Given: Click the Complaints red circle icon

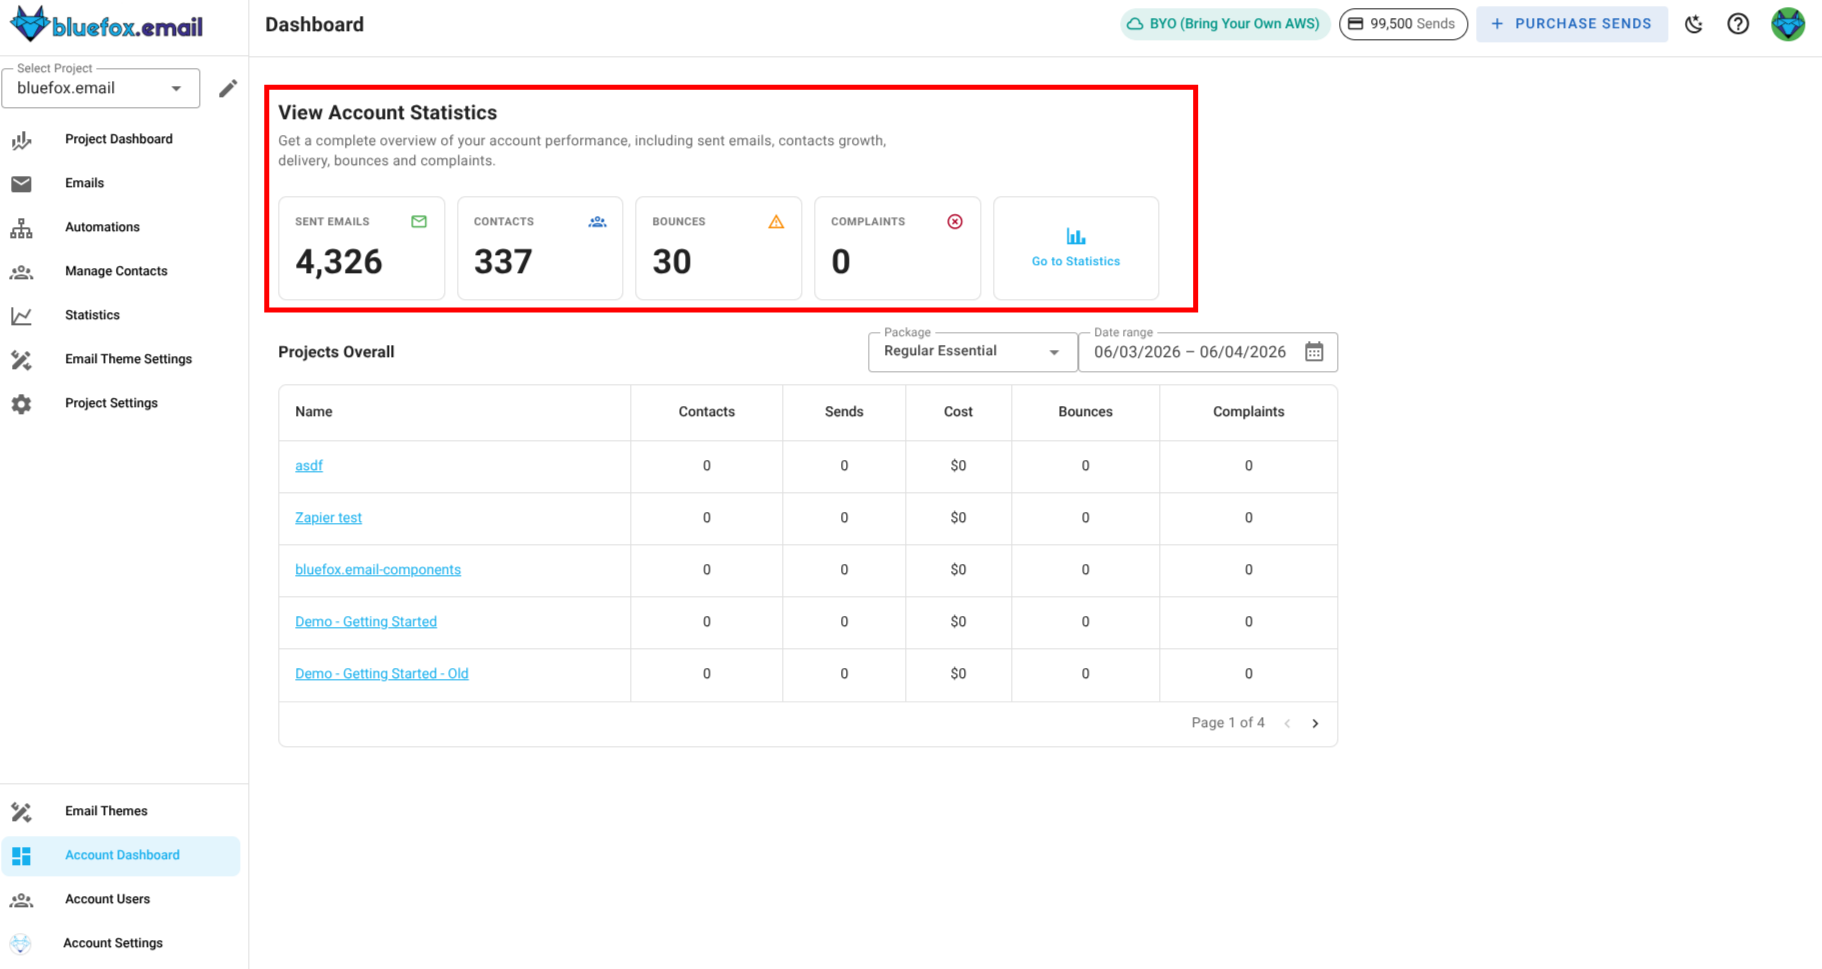Looking at the screenshot, I should (955, 222).
